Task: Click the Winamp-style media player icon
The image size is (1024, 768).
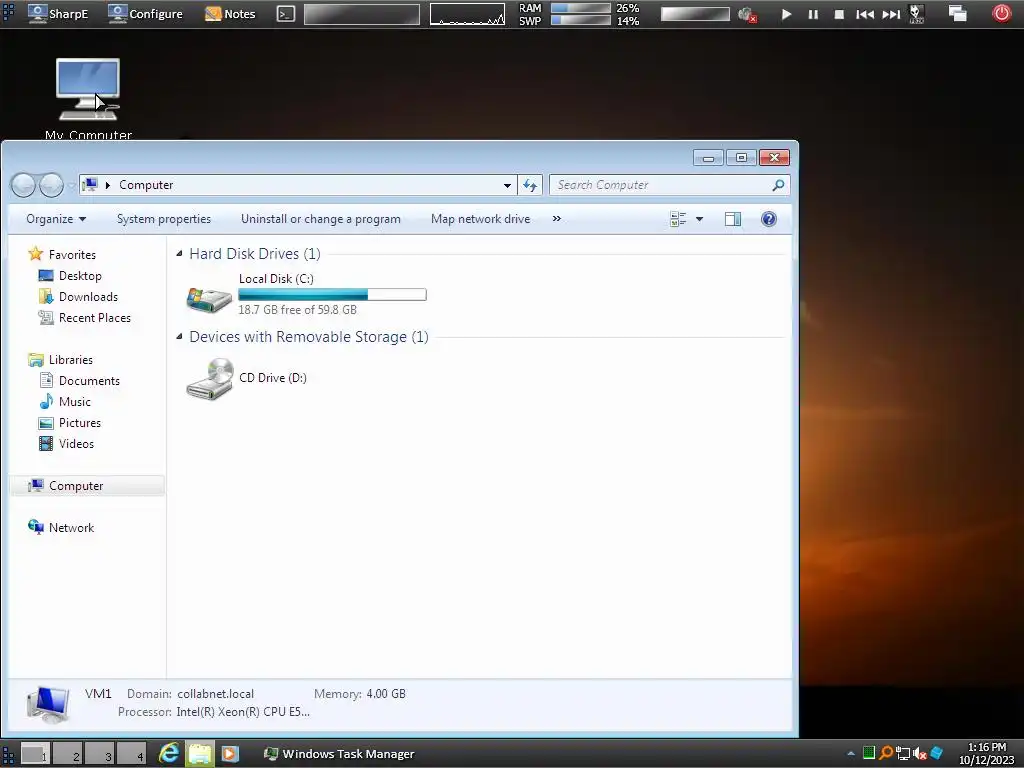Action: click(x=917, y=14)
